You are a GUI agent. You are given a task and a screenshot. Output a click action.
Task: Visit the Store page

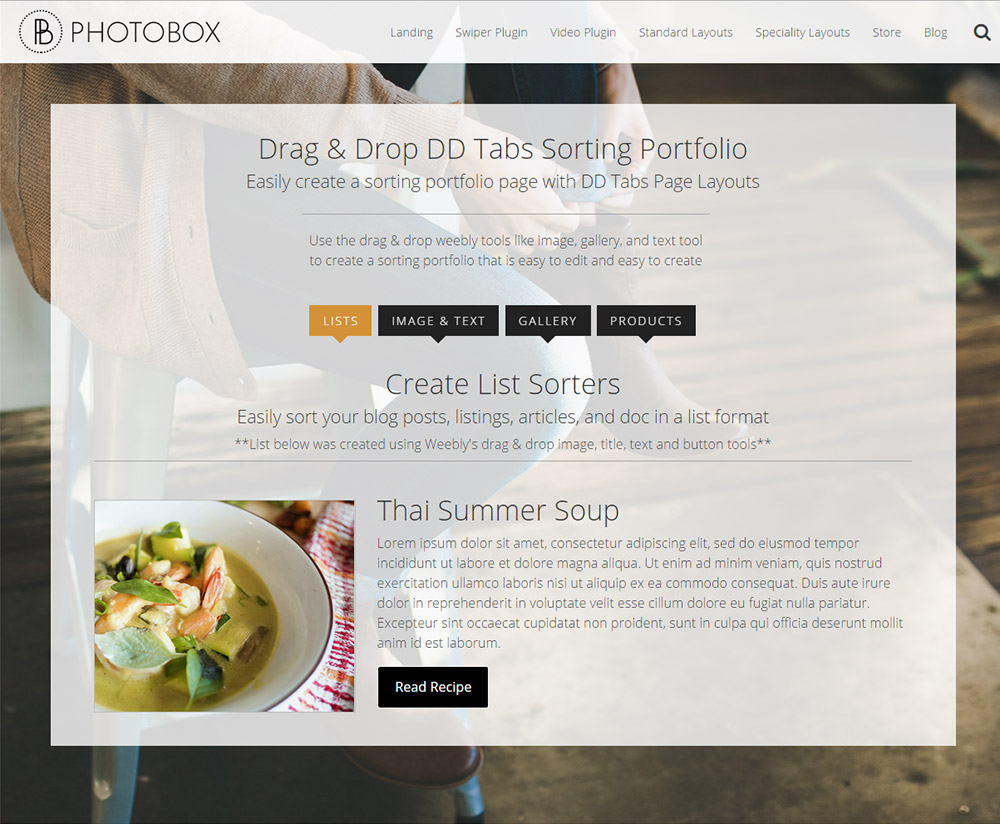pos(886,32)
